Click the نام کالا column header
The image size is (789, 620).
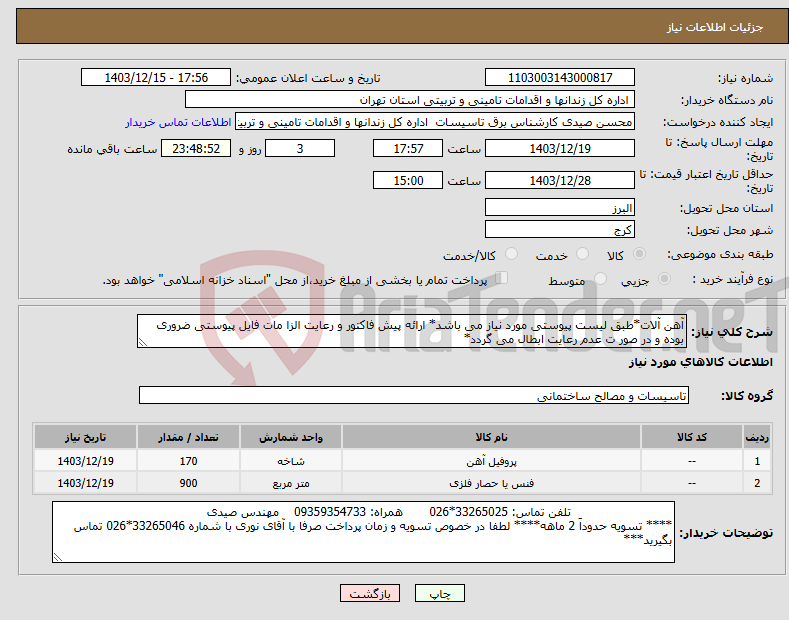[491, 437]
